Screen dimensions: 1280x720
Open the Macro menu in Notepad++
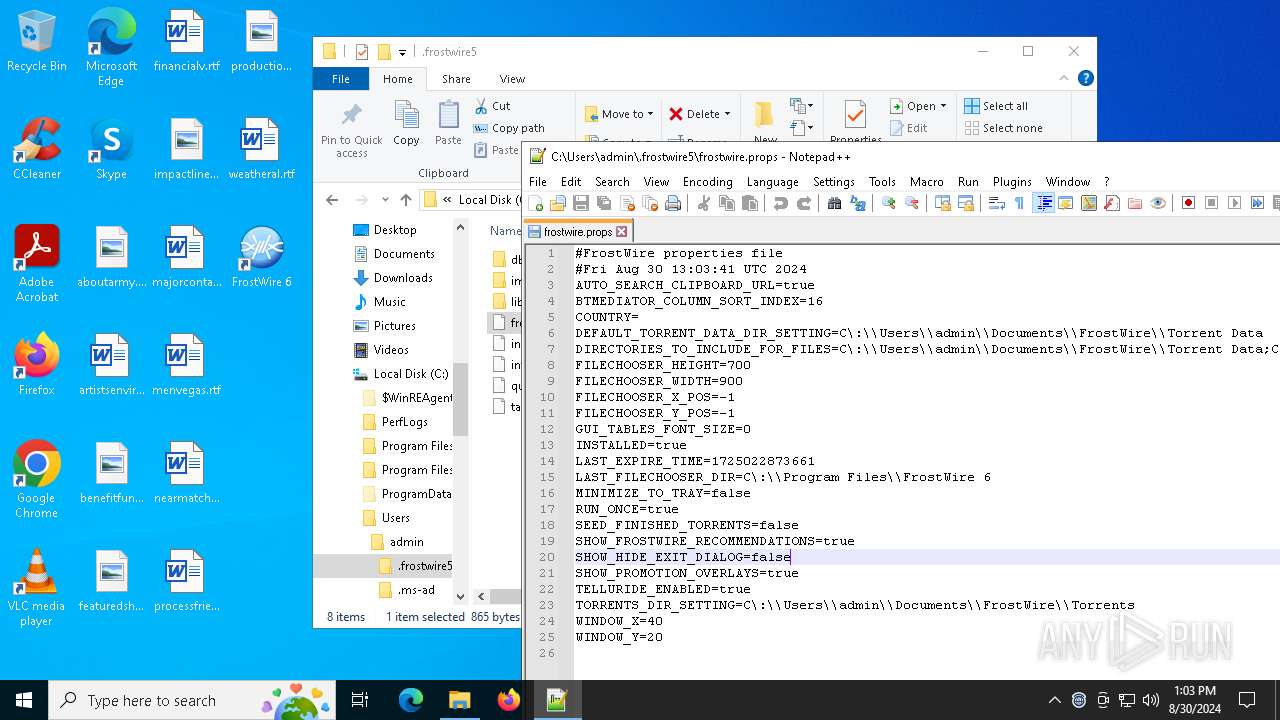point(926,182)
